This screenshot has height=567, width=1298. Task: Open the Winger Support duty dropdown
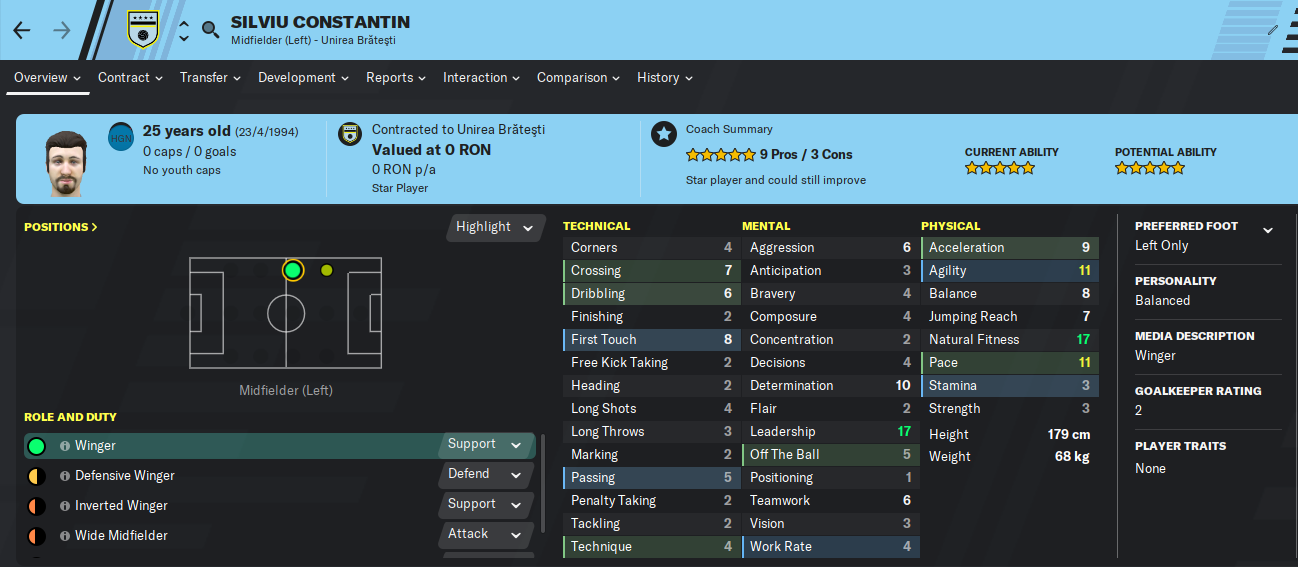(x=485, y=445)
